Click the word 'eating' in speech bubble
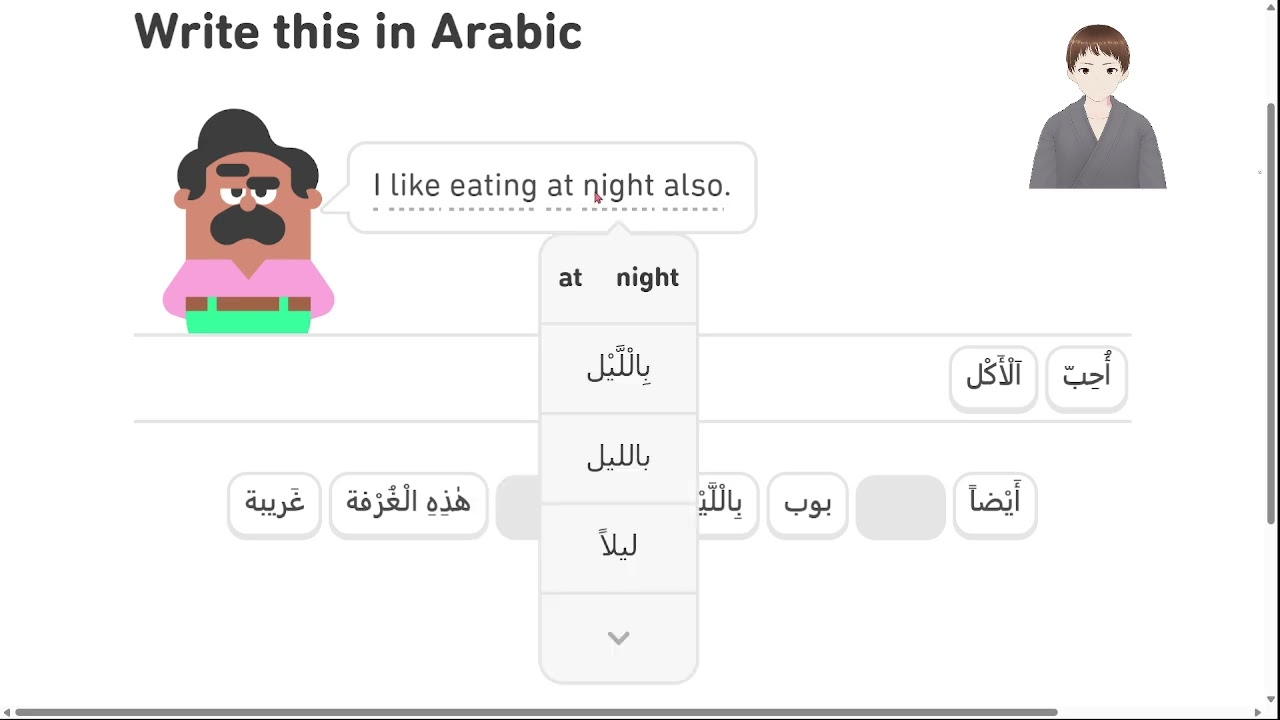 [493, 186]
